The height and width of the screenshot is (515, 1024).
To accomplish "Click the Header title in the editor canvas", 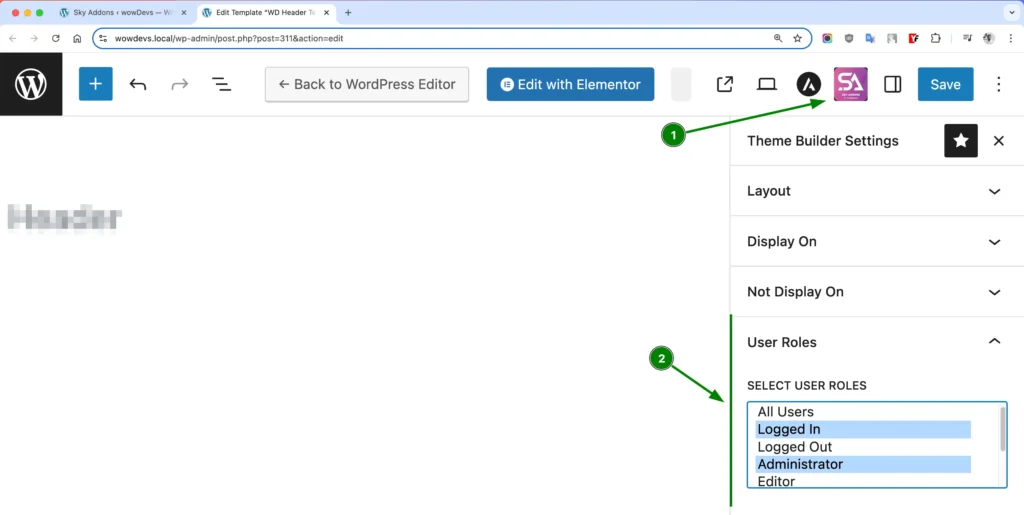I will [65, 218].
